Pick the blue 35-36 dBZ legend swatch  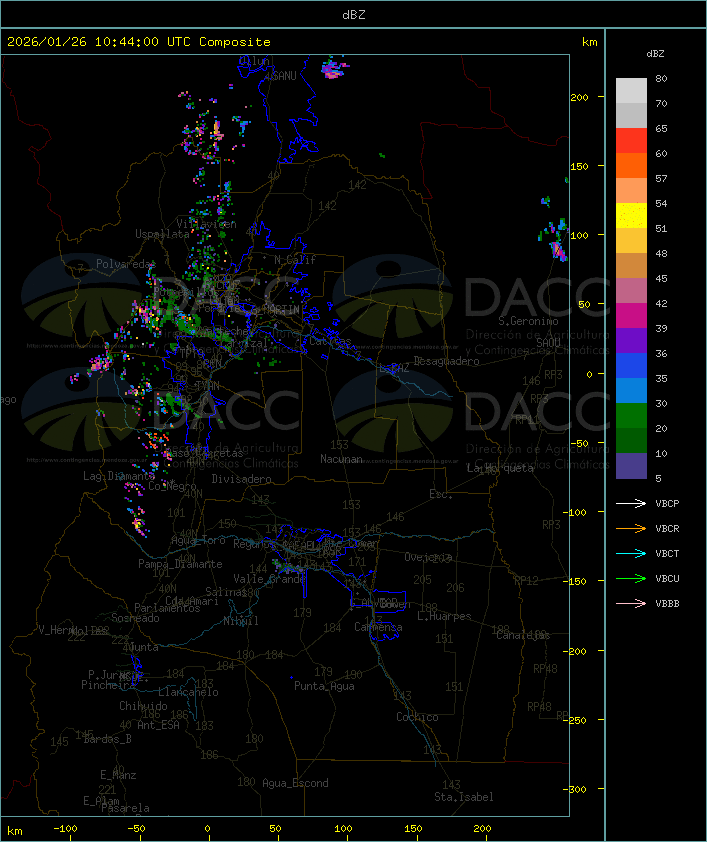click(x=631, y=366)
